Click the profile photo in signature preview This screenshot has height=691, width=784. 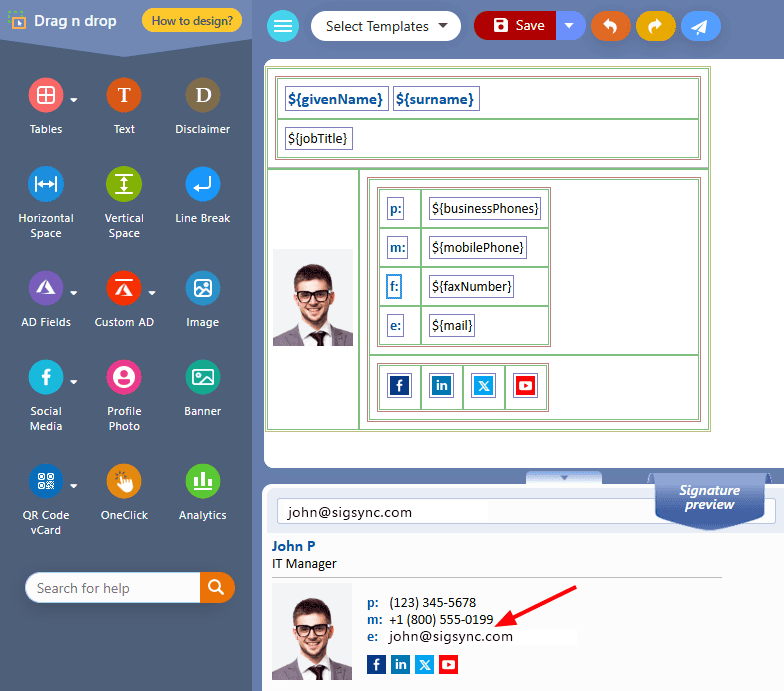(x=312, y=632)
